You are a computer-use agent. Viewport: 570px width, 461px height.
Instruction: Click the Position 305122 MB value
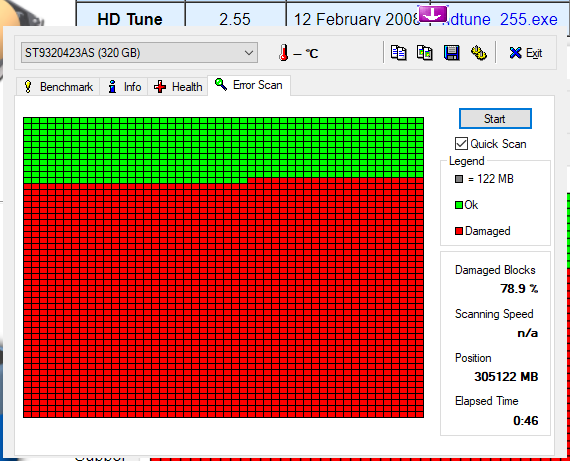pos(506,377)
